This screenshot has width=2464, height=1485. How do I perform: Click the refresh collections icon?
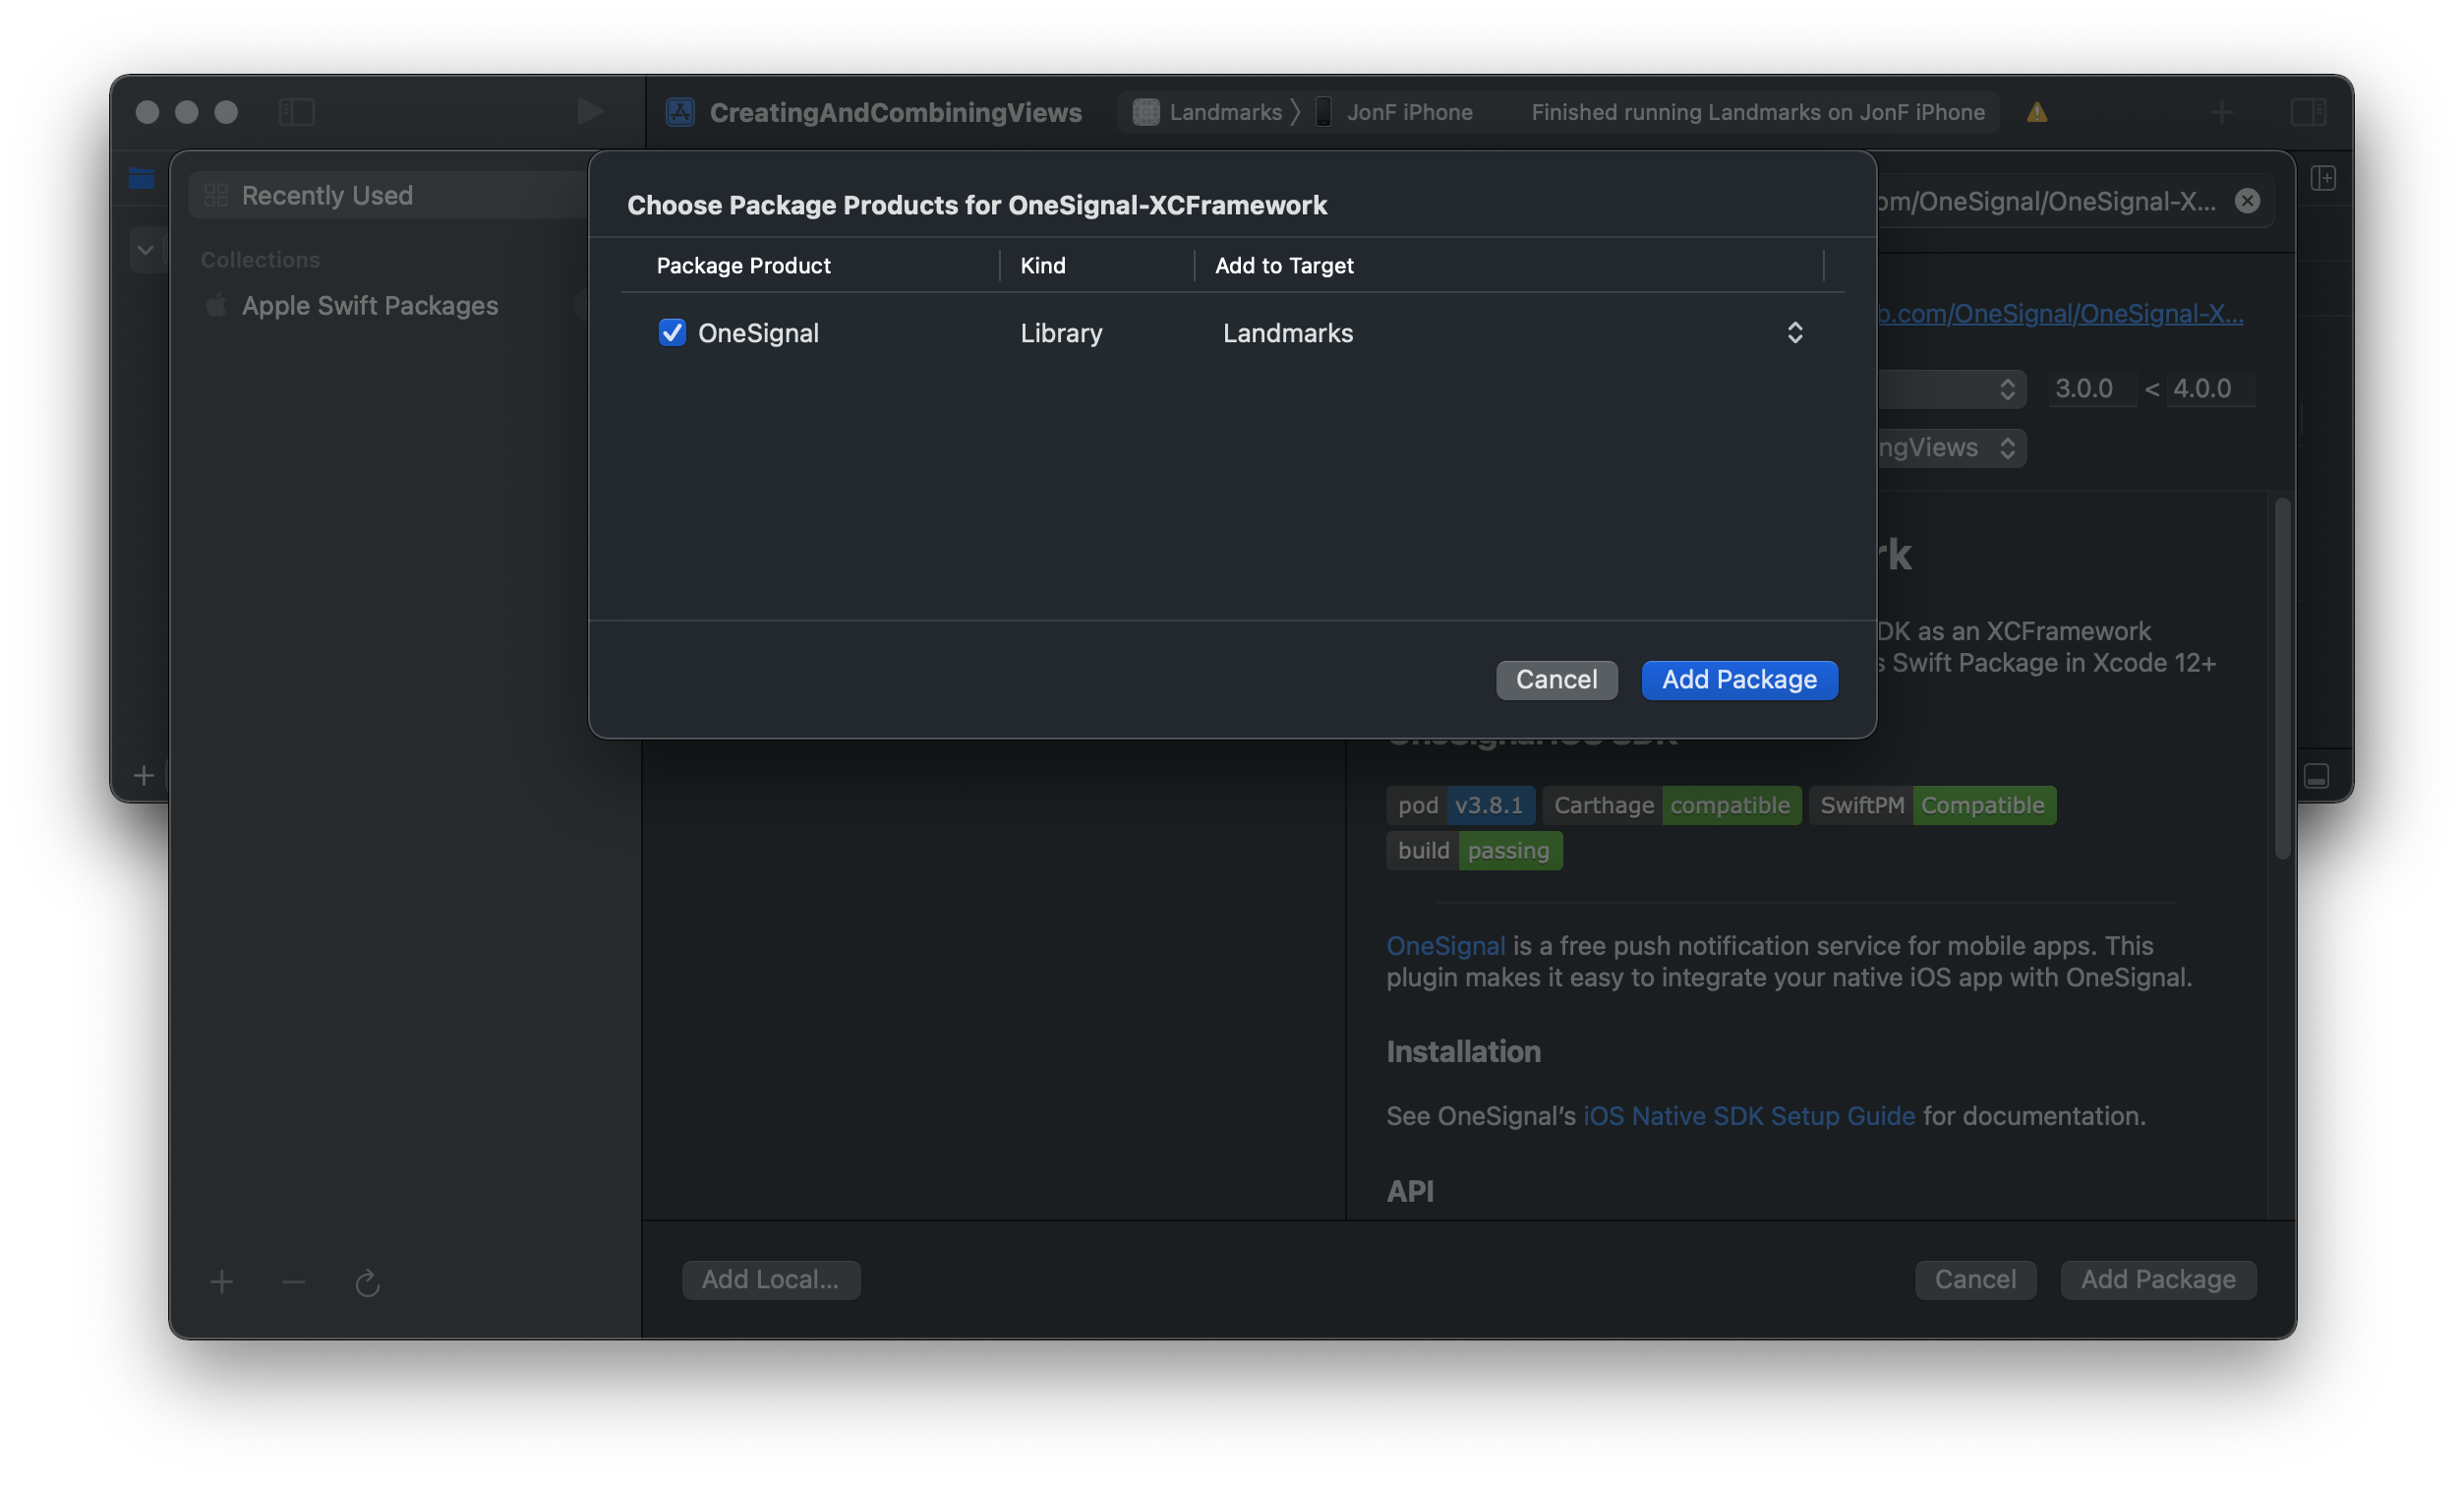pyautogui.click(x=367, y=1282)
